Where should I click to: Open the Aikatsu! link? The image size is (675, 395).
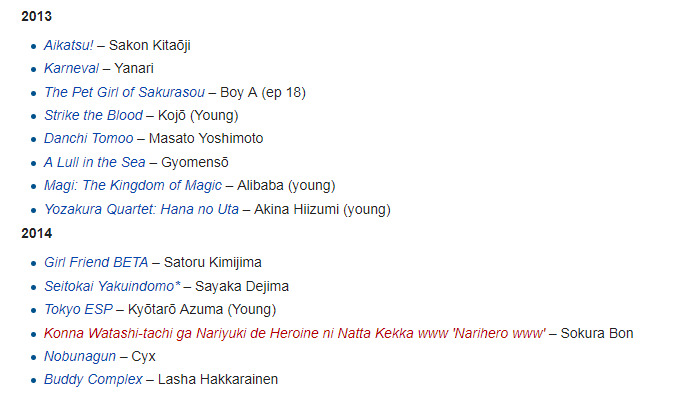(x=68, y=45)
